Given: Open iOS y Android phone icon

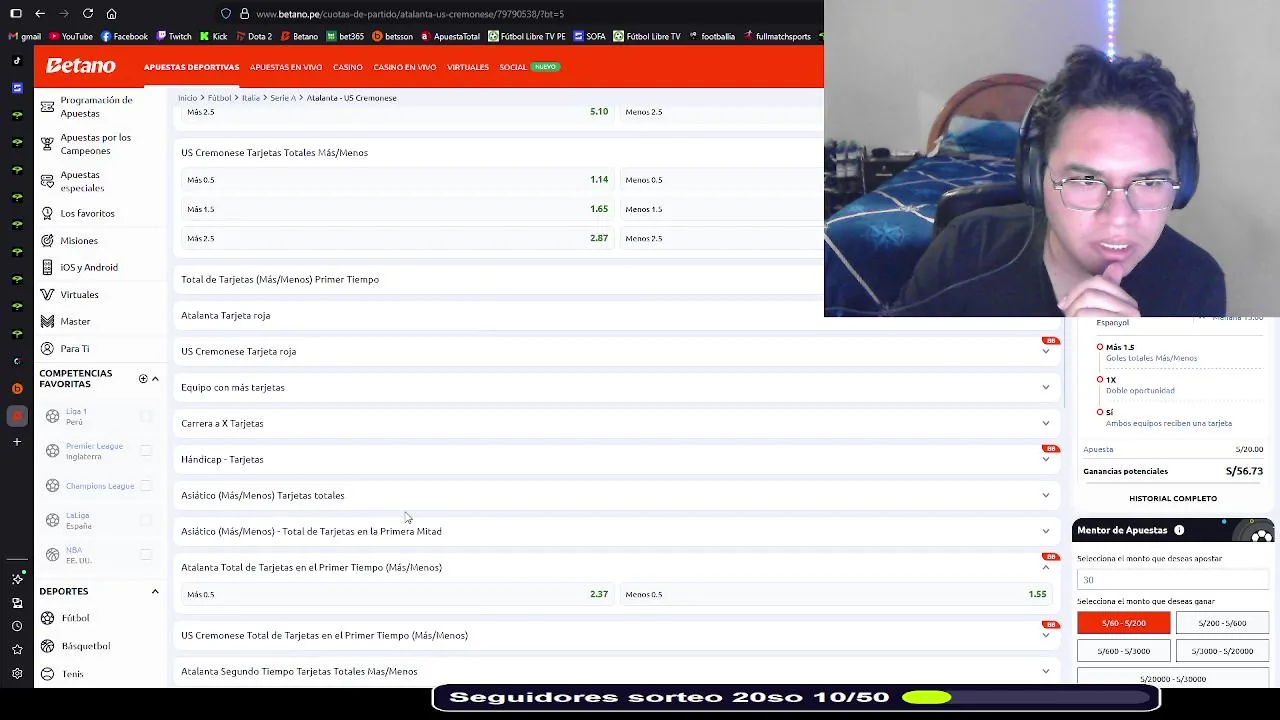Looking at the screenshot, I should pyautogui.click(x=47, y=267).
